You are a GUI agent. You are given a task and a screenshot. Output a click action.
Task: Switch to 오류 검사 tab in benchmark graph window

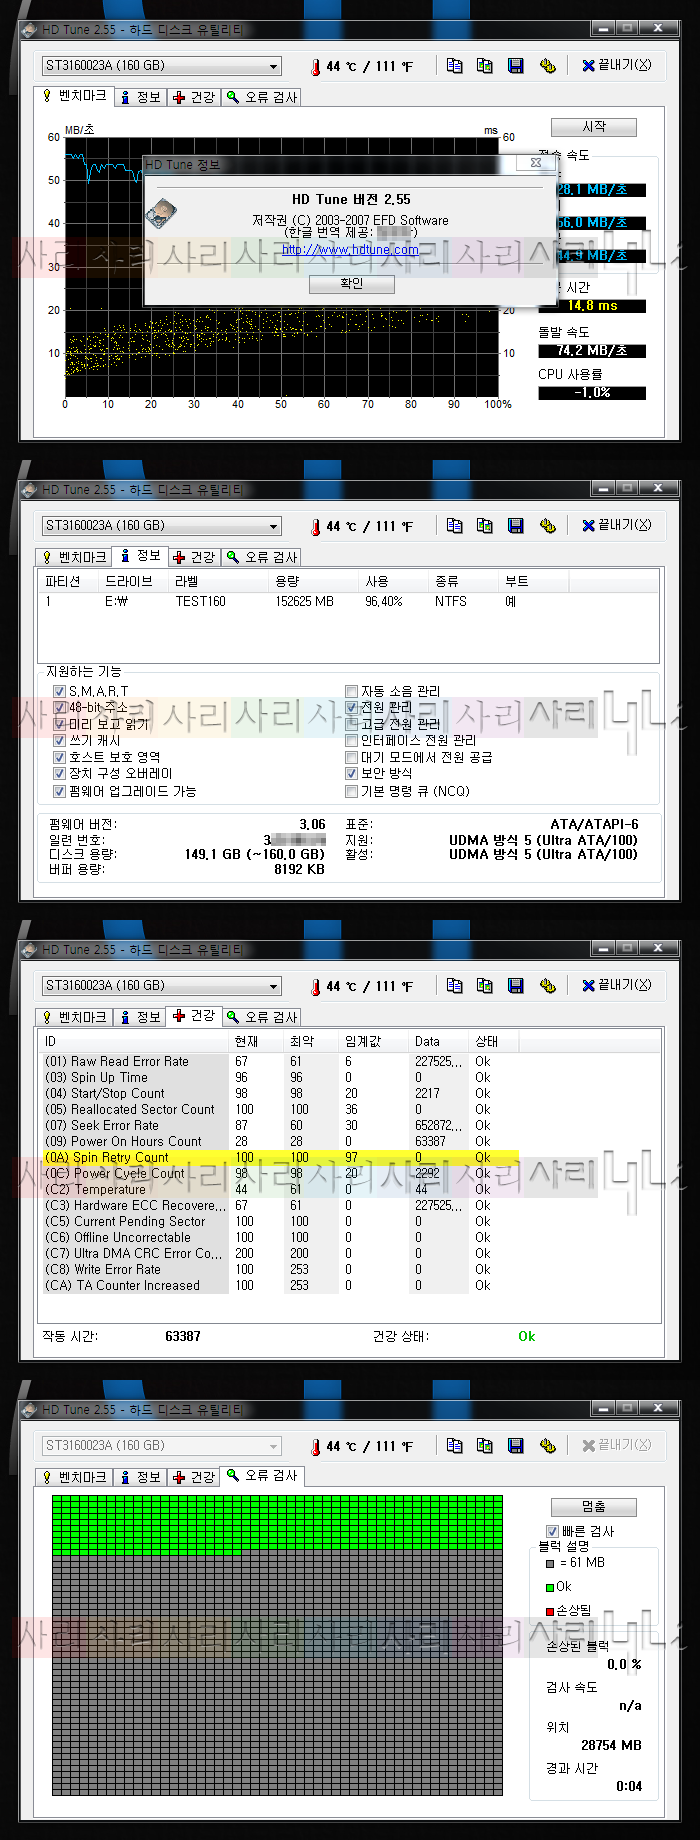tap(262, 97)
